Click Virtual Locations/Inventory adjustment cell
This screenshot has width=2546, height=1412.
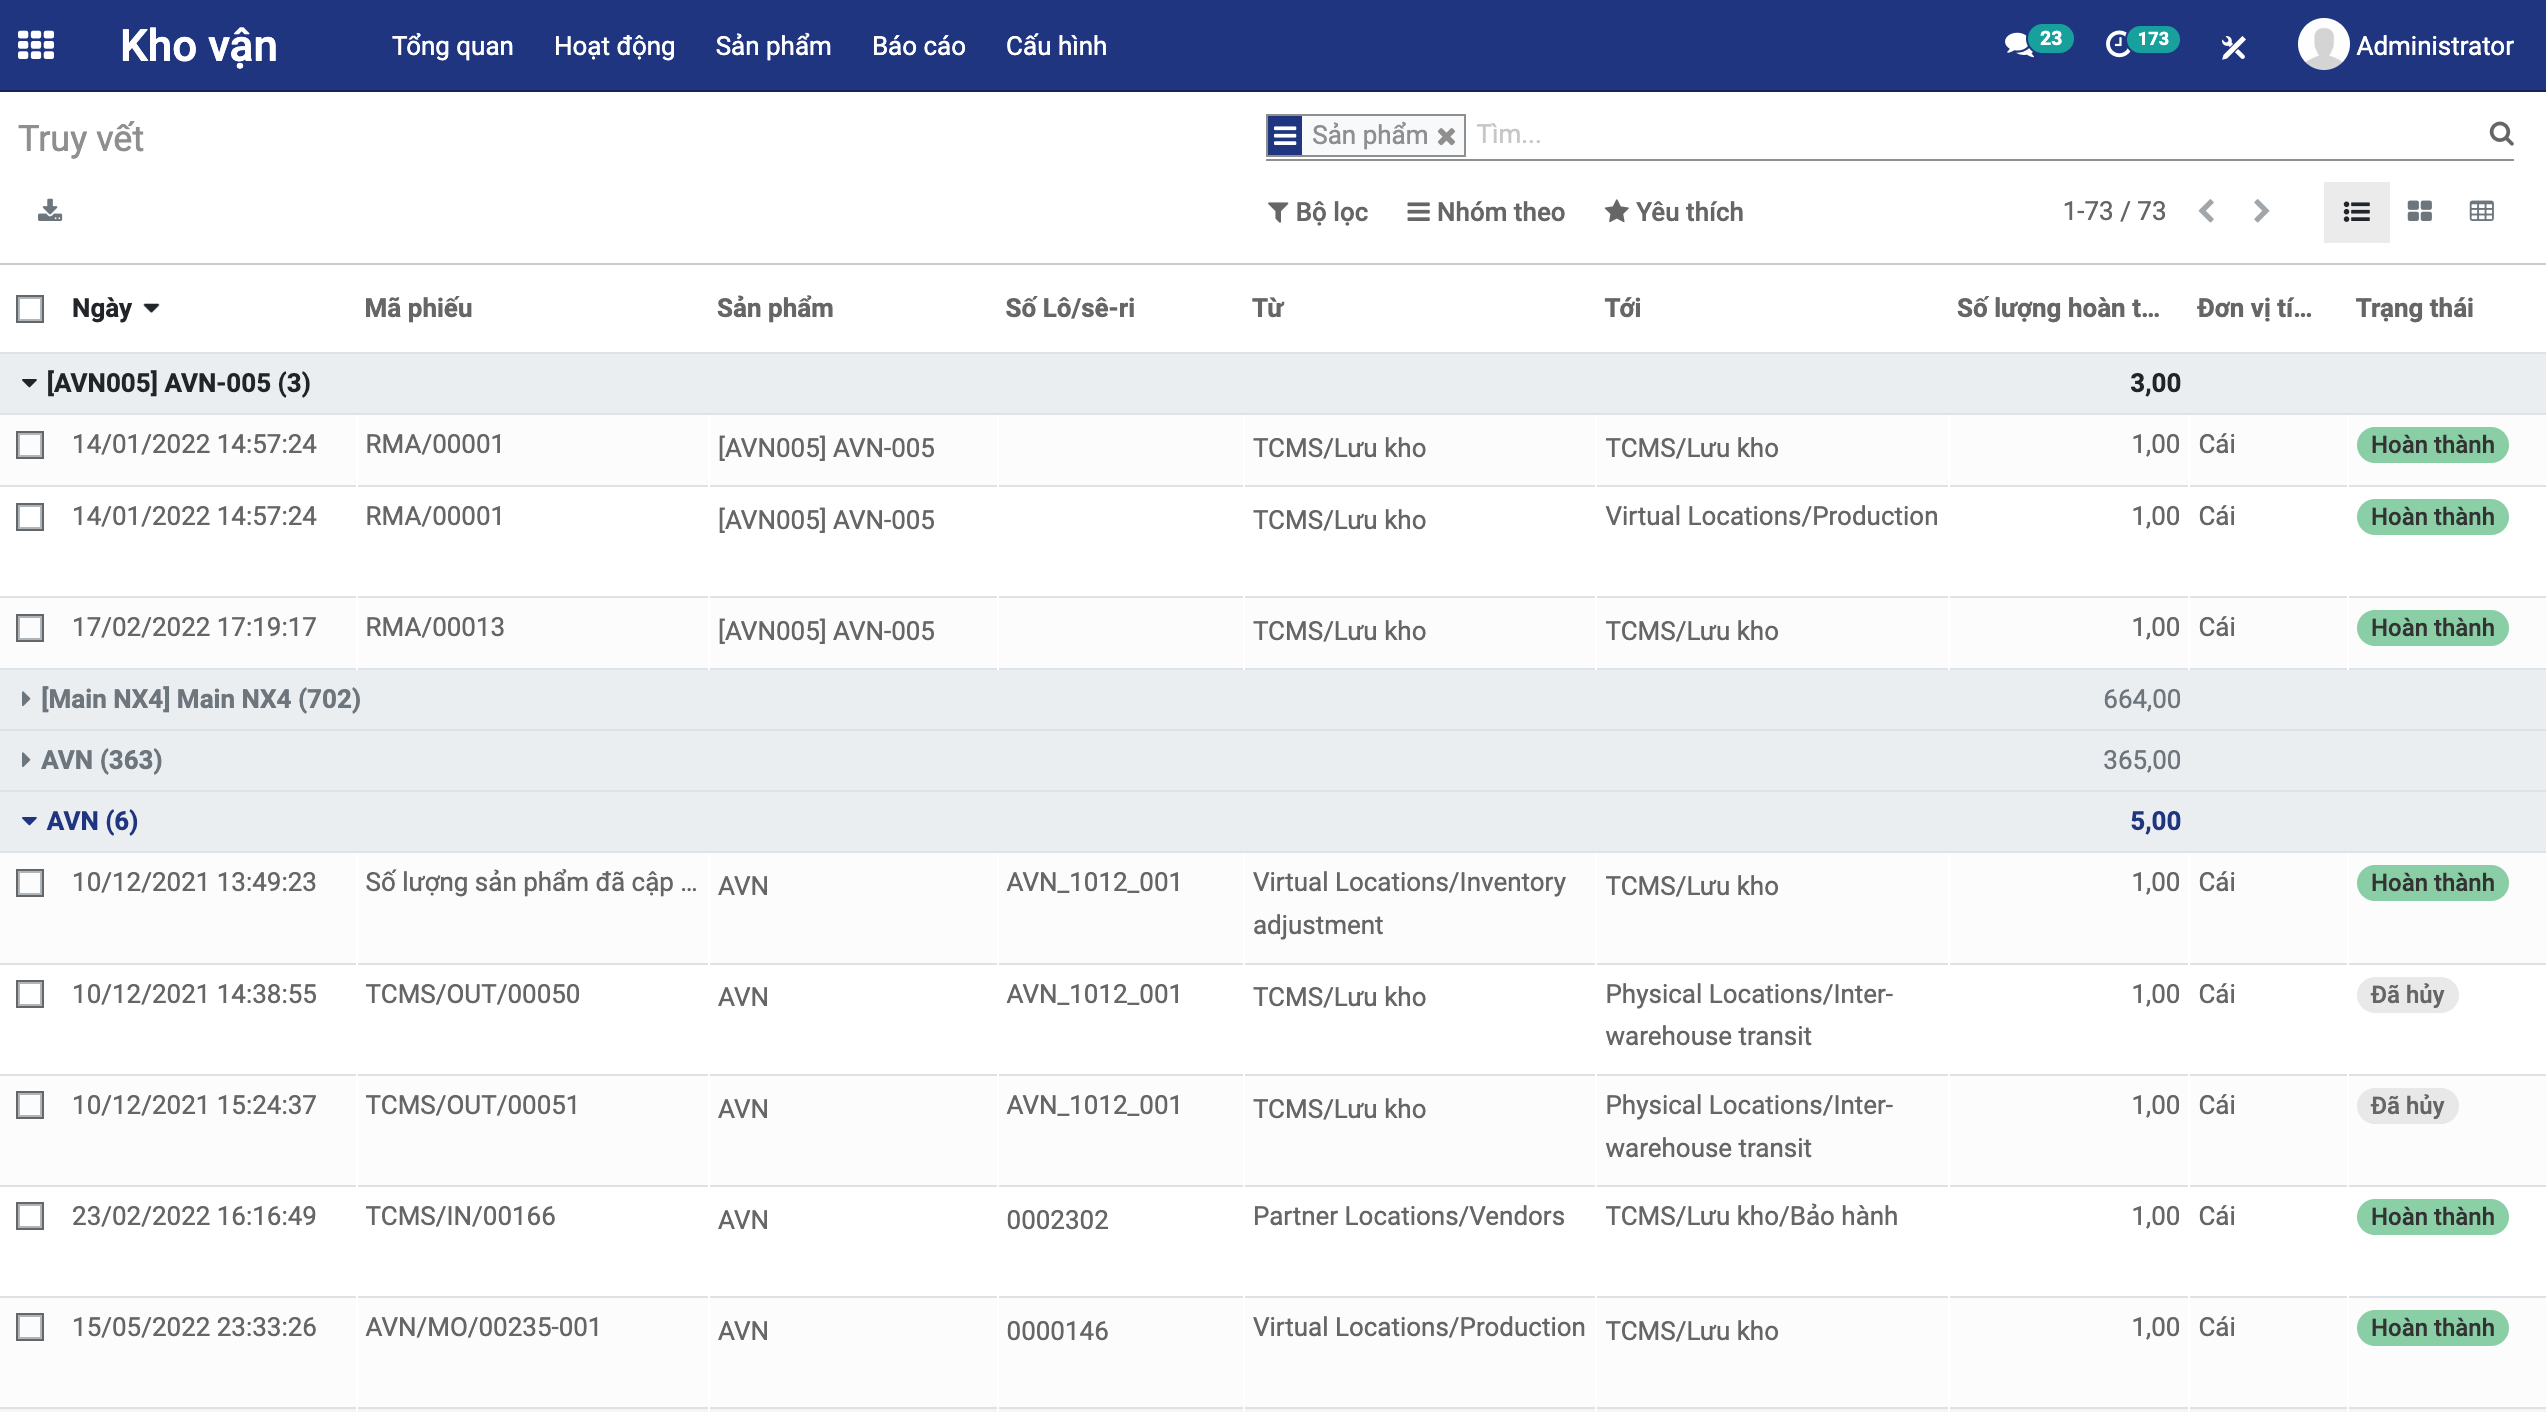click(1409, 903)
